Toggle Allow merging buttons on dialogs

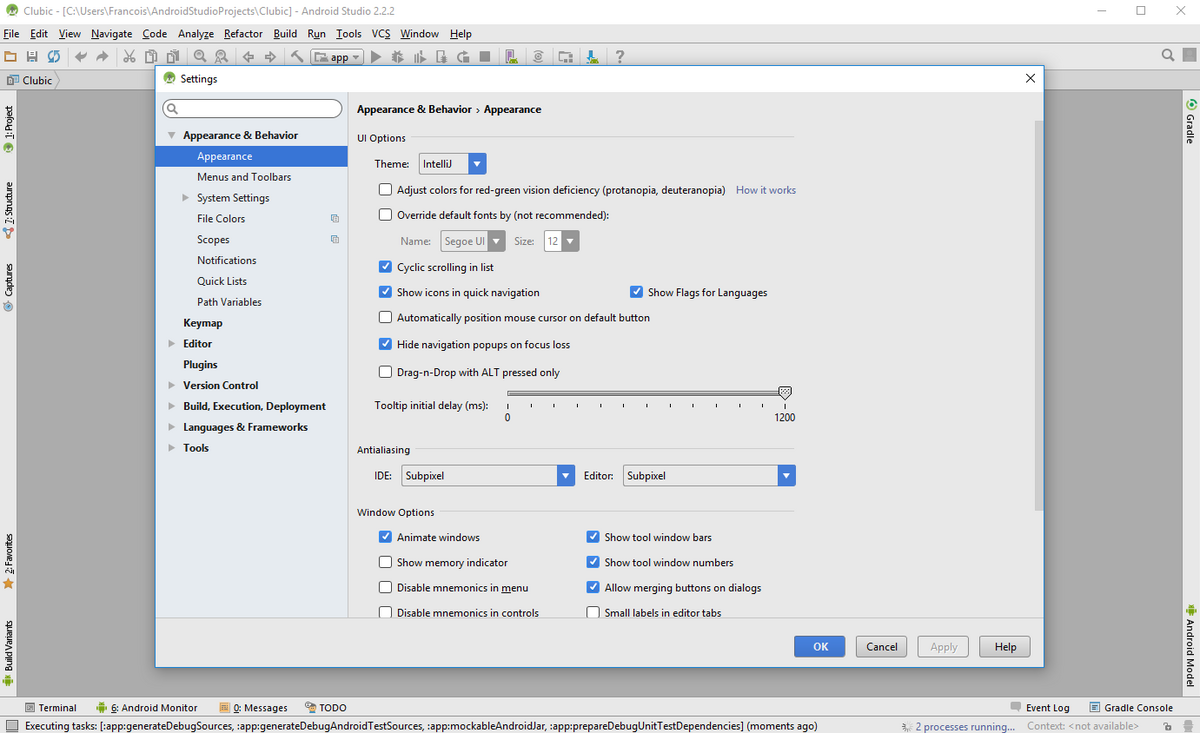coord(593,587)
